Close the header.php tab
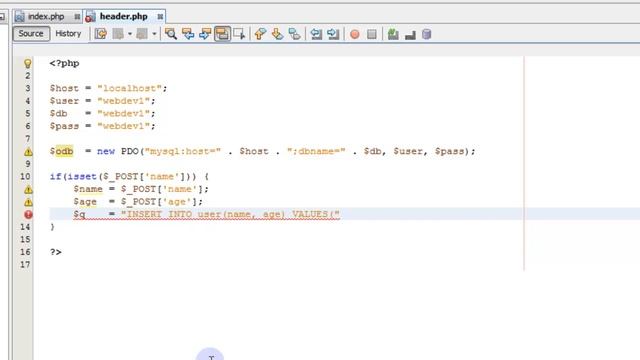The height and width of the screenshot is (360, 640). 160,17
